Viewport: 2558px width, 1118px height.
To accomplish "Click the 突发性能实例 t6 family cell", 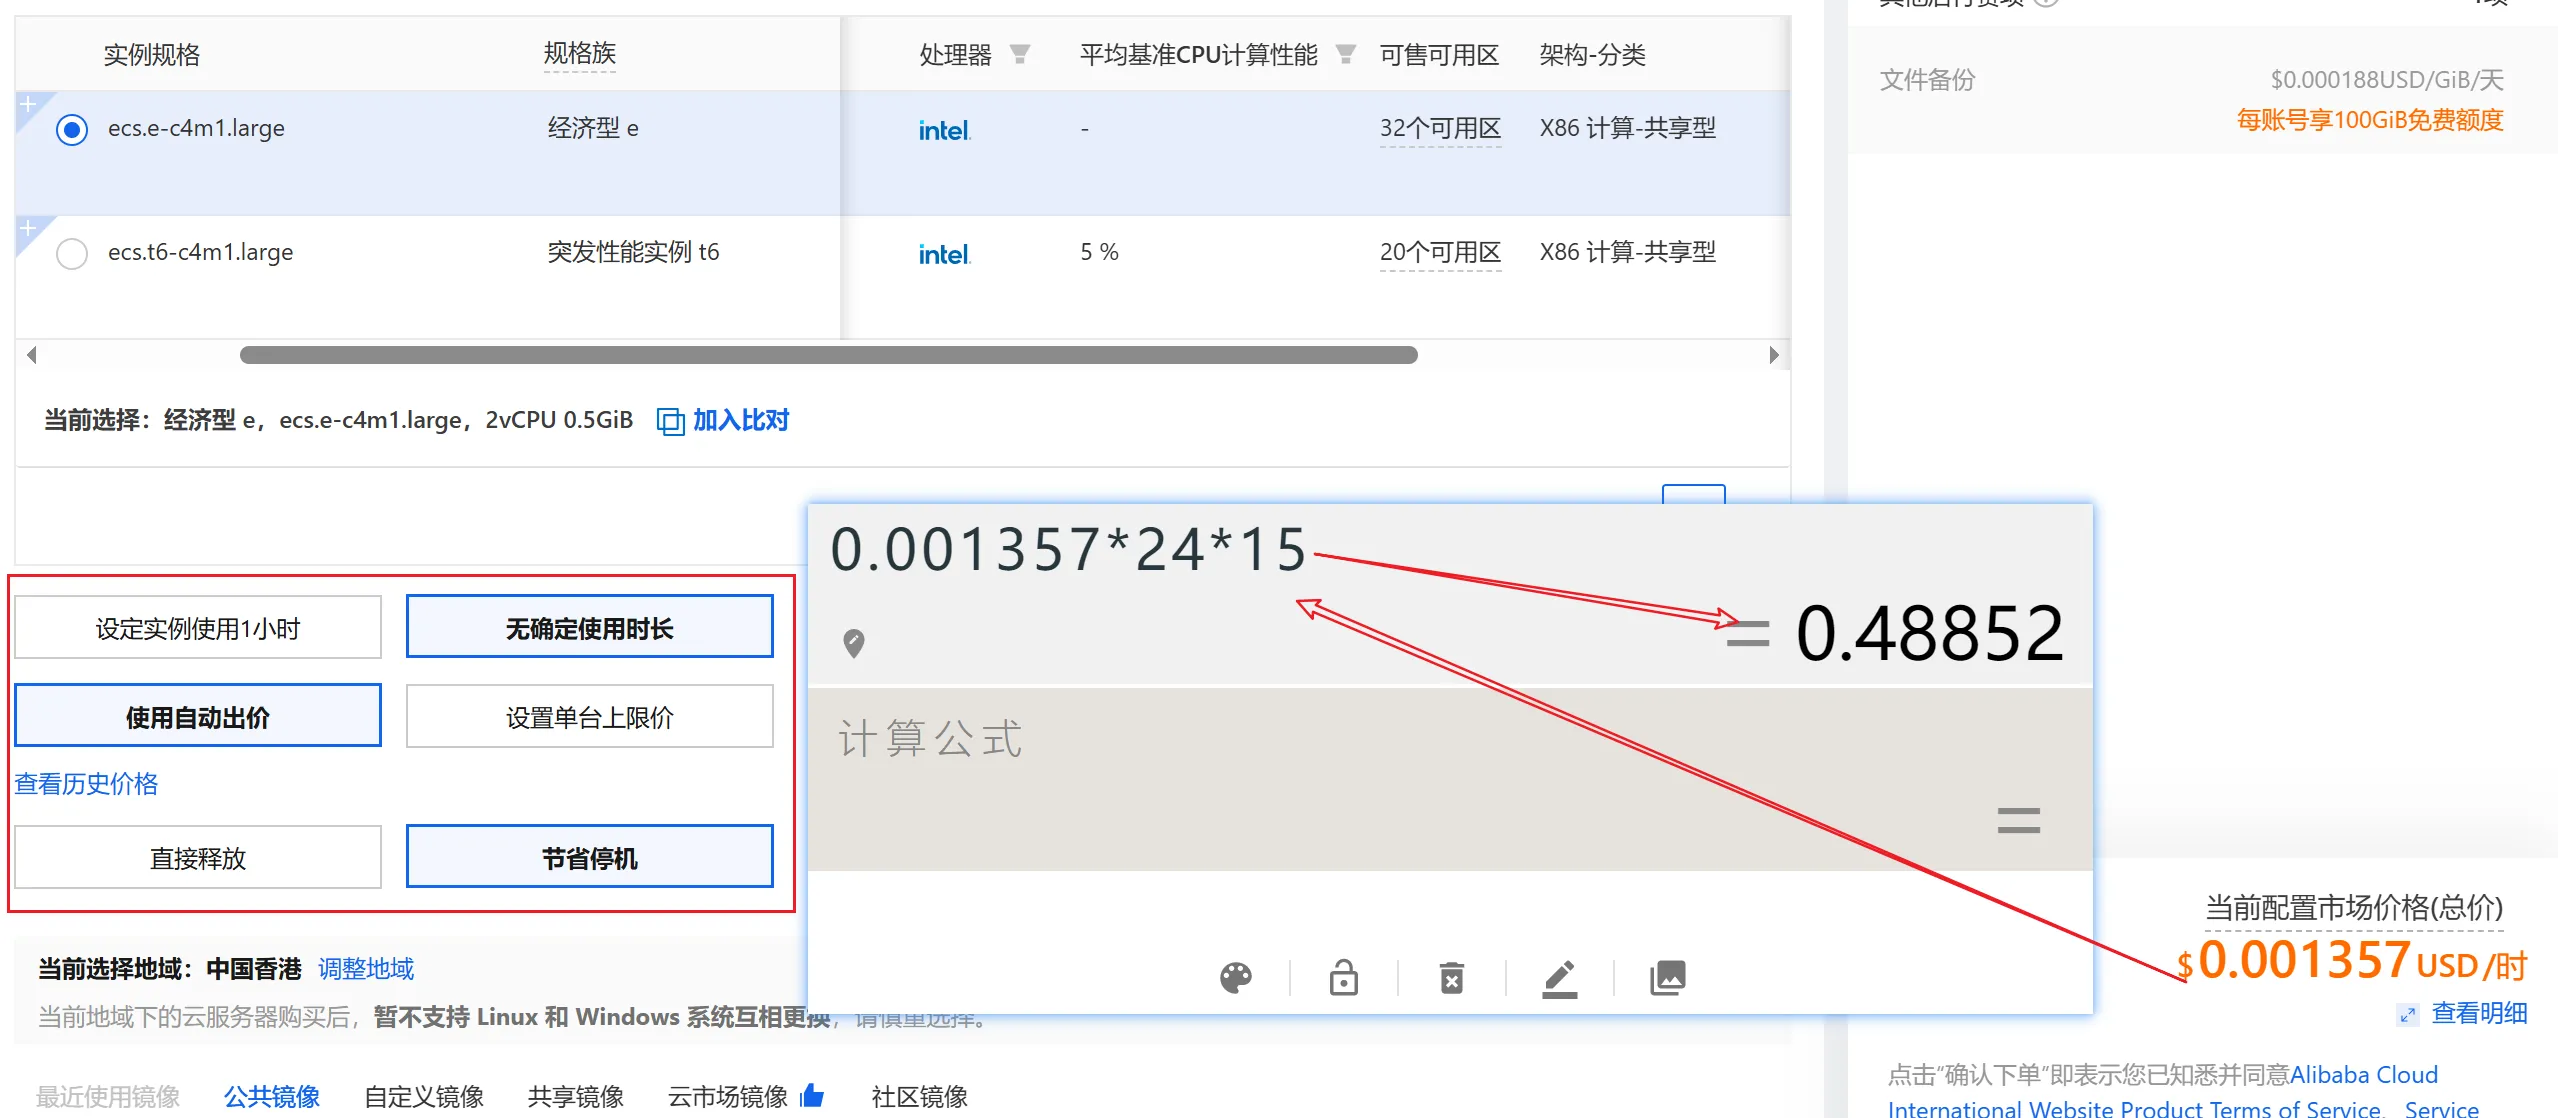I will (x=633, y=252).
